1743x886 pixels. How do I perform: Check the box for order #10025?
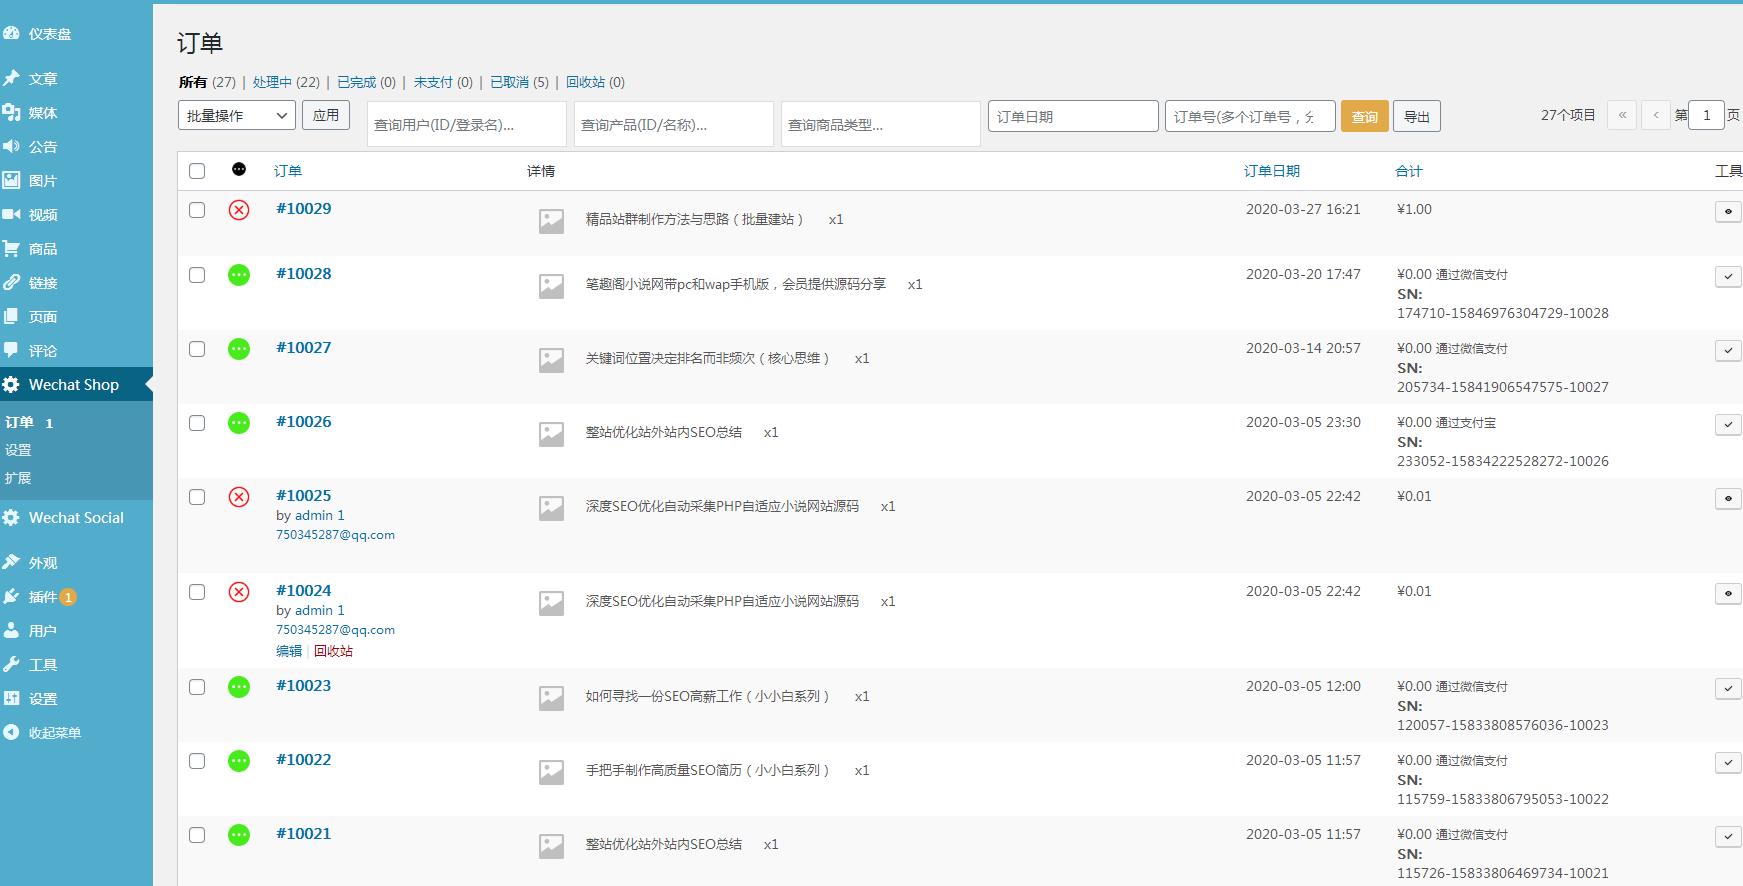coord(197,497)
